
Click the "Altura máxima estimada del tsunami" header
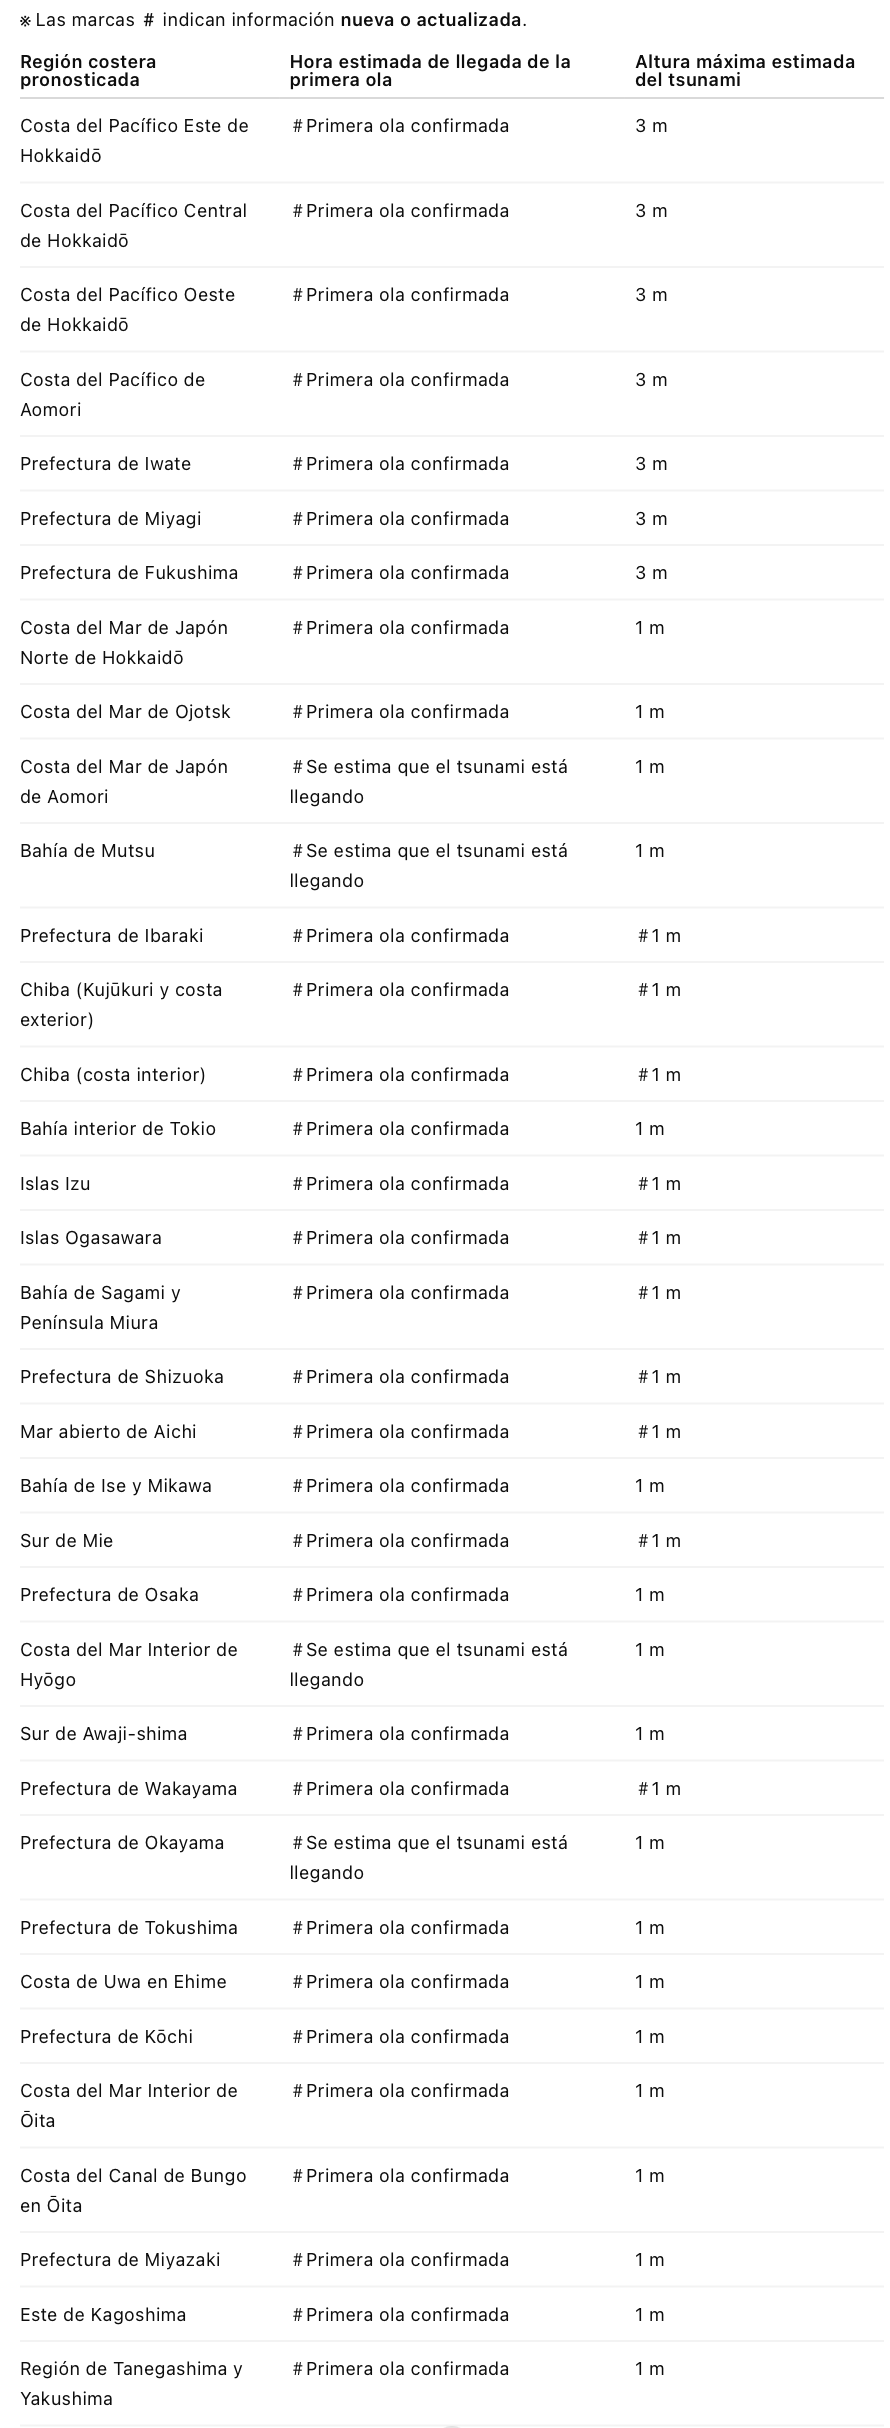pyautogui.click(x=744, y=71)
